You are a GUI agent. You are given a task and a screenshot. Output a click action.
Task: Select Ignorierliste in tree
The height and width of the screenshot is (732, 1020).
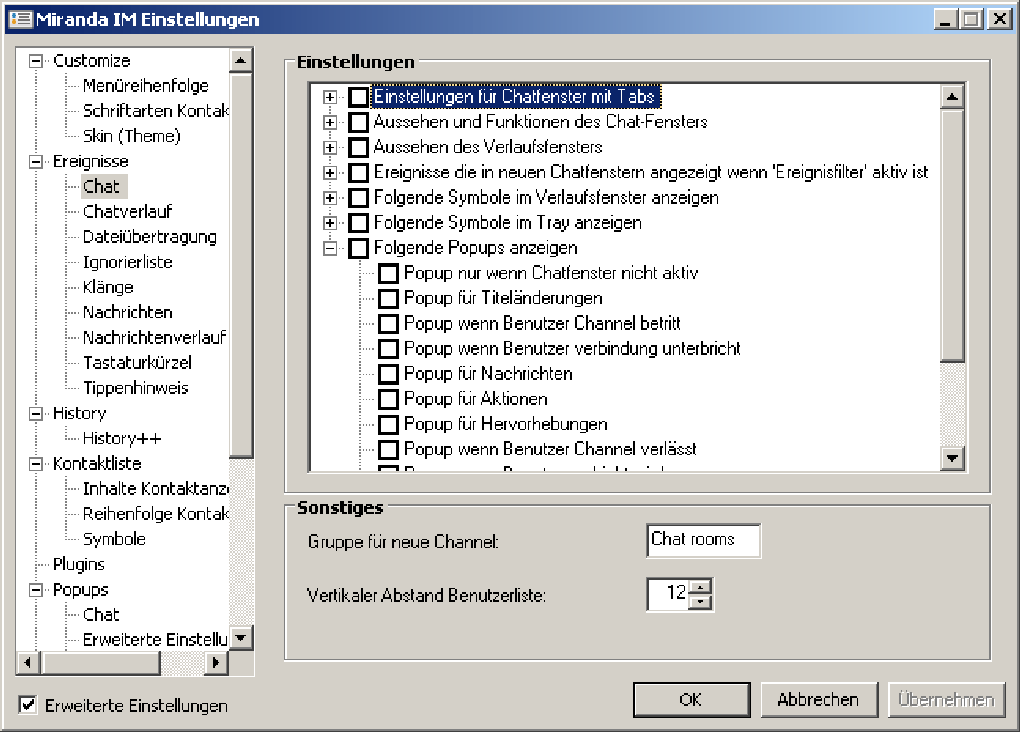128,262
